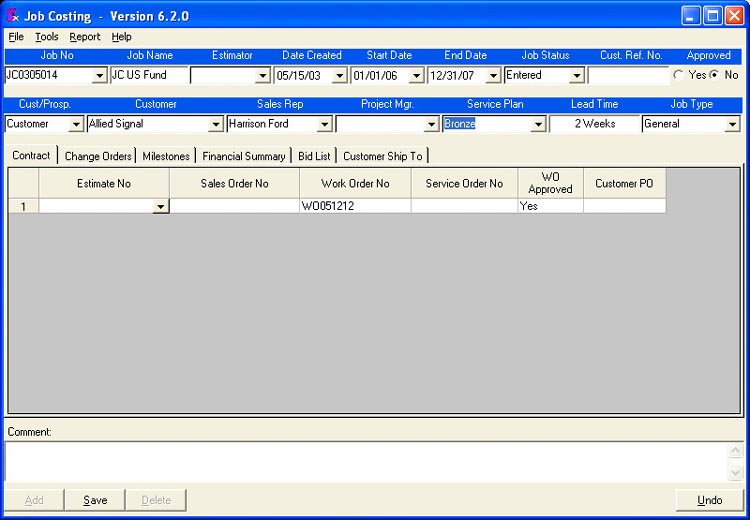The width and height of the screenshot is (750, 520).
Task: Select the WO051212 work order cell
Action: click(355, 206)
